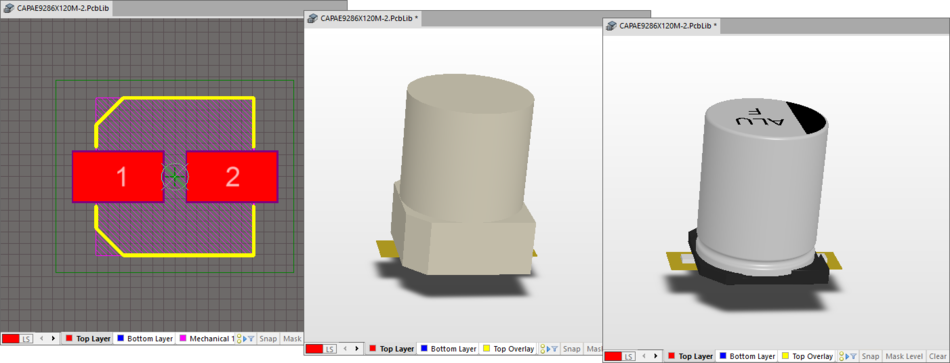Click the LS layer set button in left window
Screen dimensions: 950x363
[x=27, y=338]
